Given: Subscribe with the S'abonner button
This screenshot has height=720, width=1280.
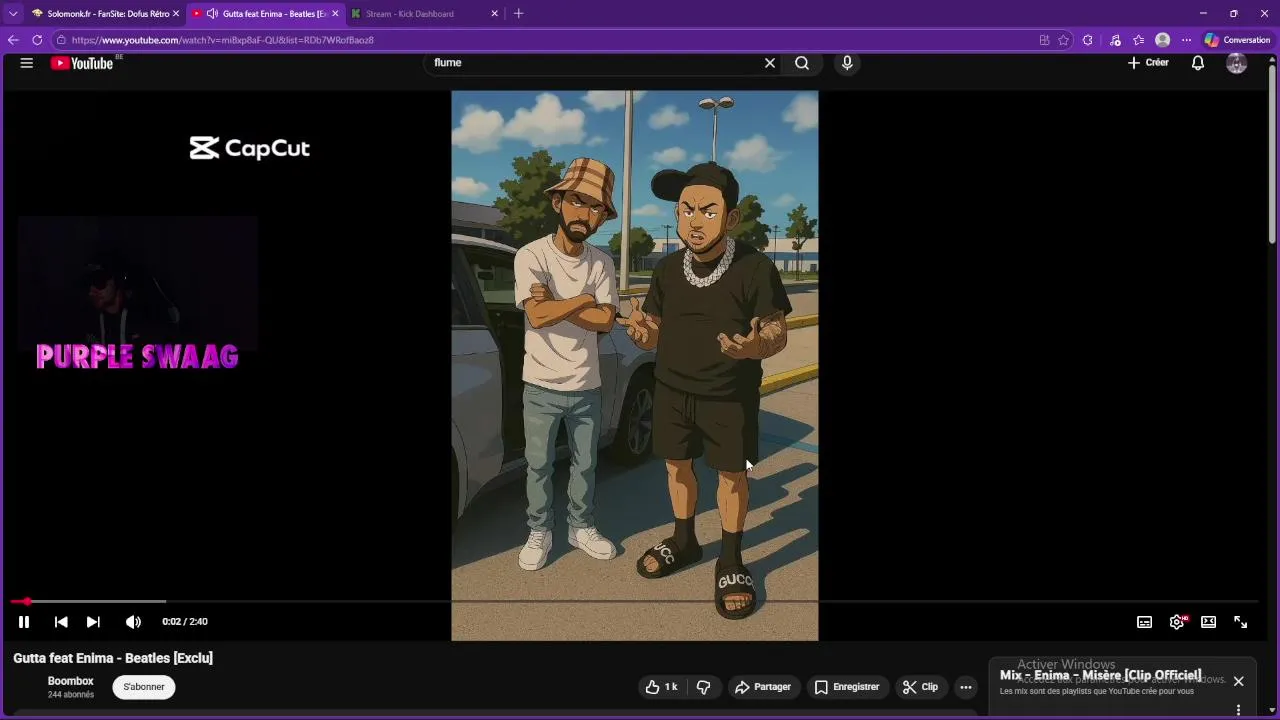Looking at the screenshot, I should click(x=144, y=687).
